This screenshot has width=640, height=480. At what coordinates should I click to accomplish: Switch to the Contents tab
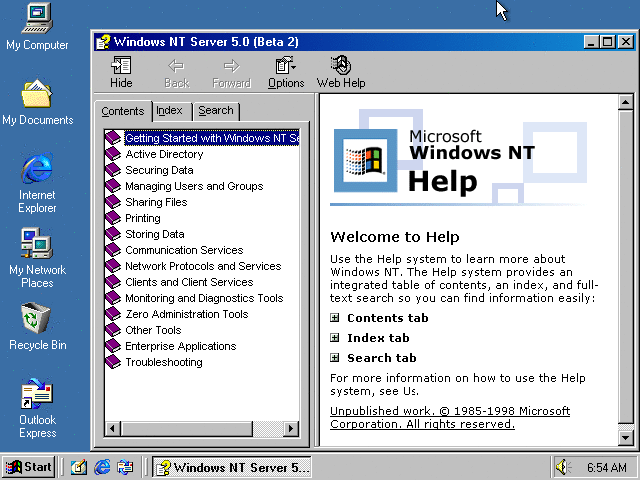[x=123, y=111]
